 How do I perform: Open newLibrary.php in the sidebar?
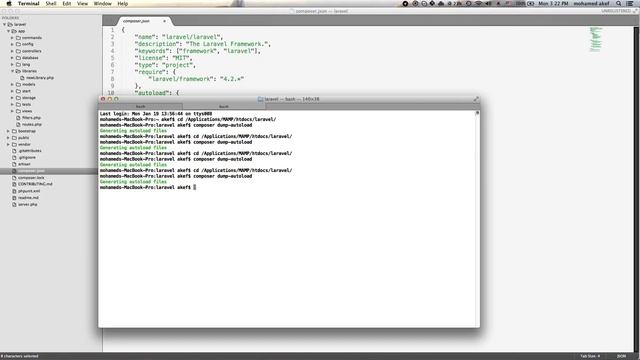pyautogui.click(x=40, y=78)
